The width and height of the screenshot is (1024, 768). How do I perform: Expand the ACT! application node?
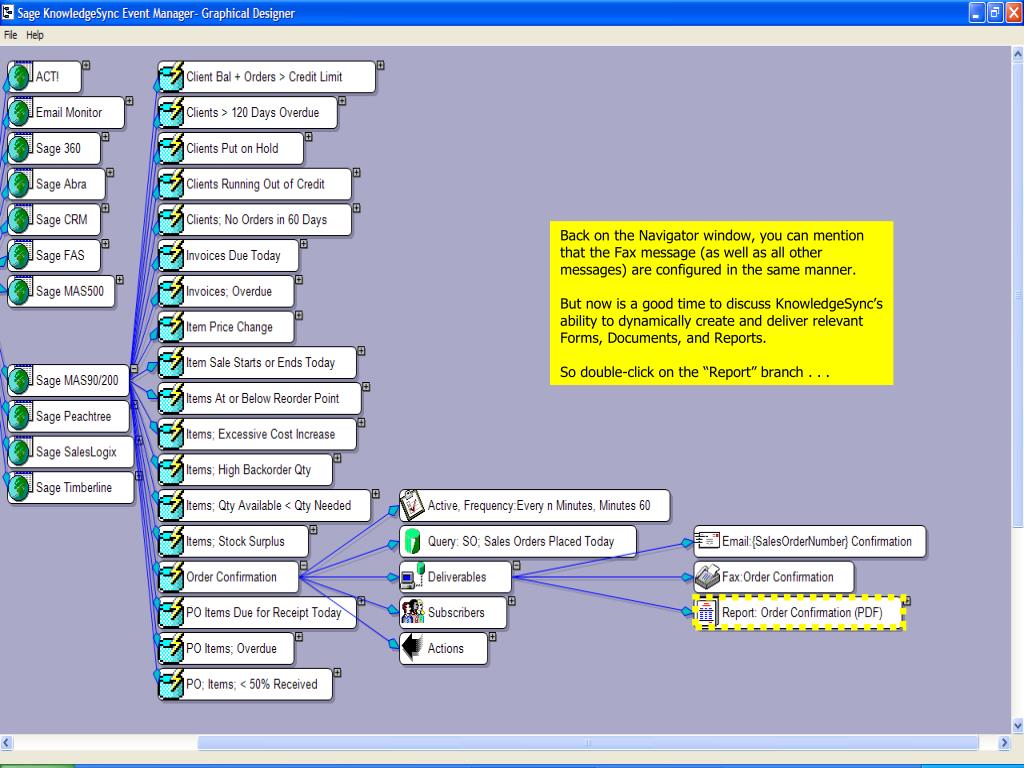(x=86, y=65)
